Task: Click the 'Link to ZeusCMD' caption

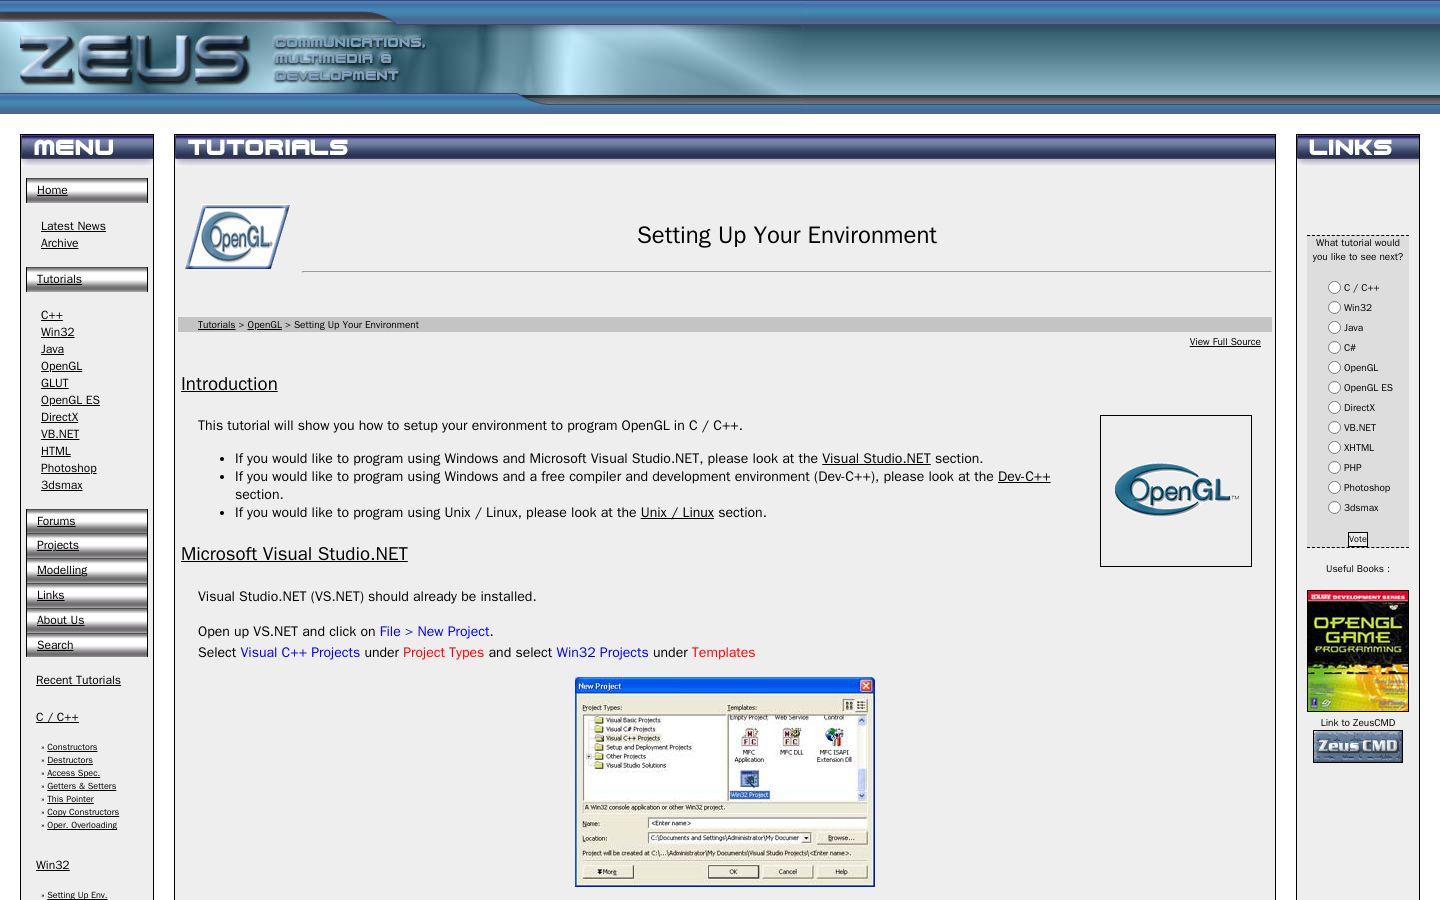Action: tap(1357, 723)
